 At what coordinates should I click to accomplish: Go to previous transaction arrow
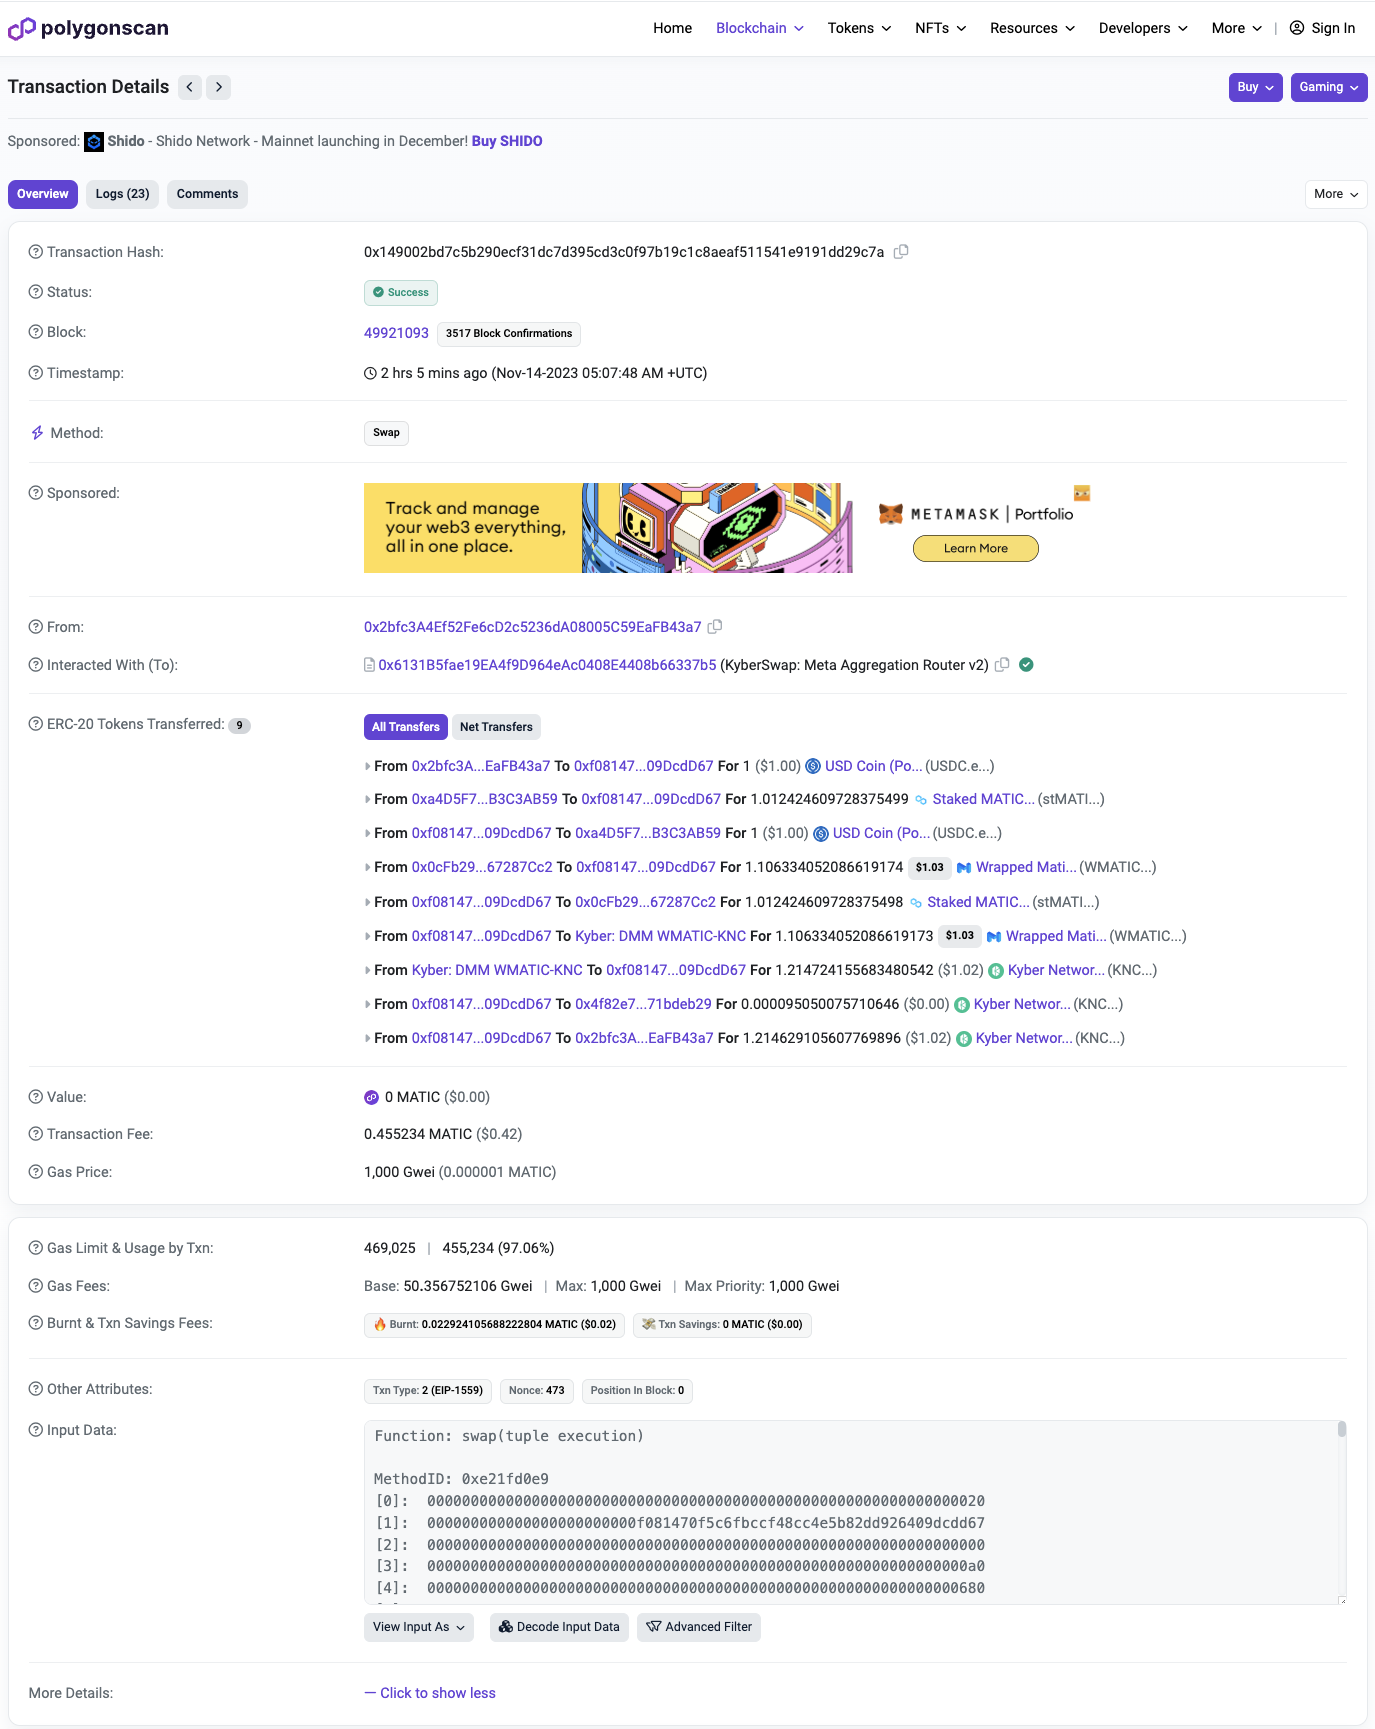pyautogui.click(x=190, y=87)
